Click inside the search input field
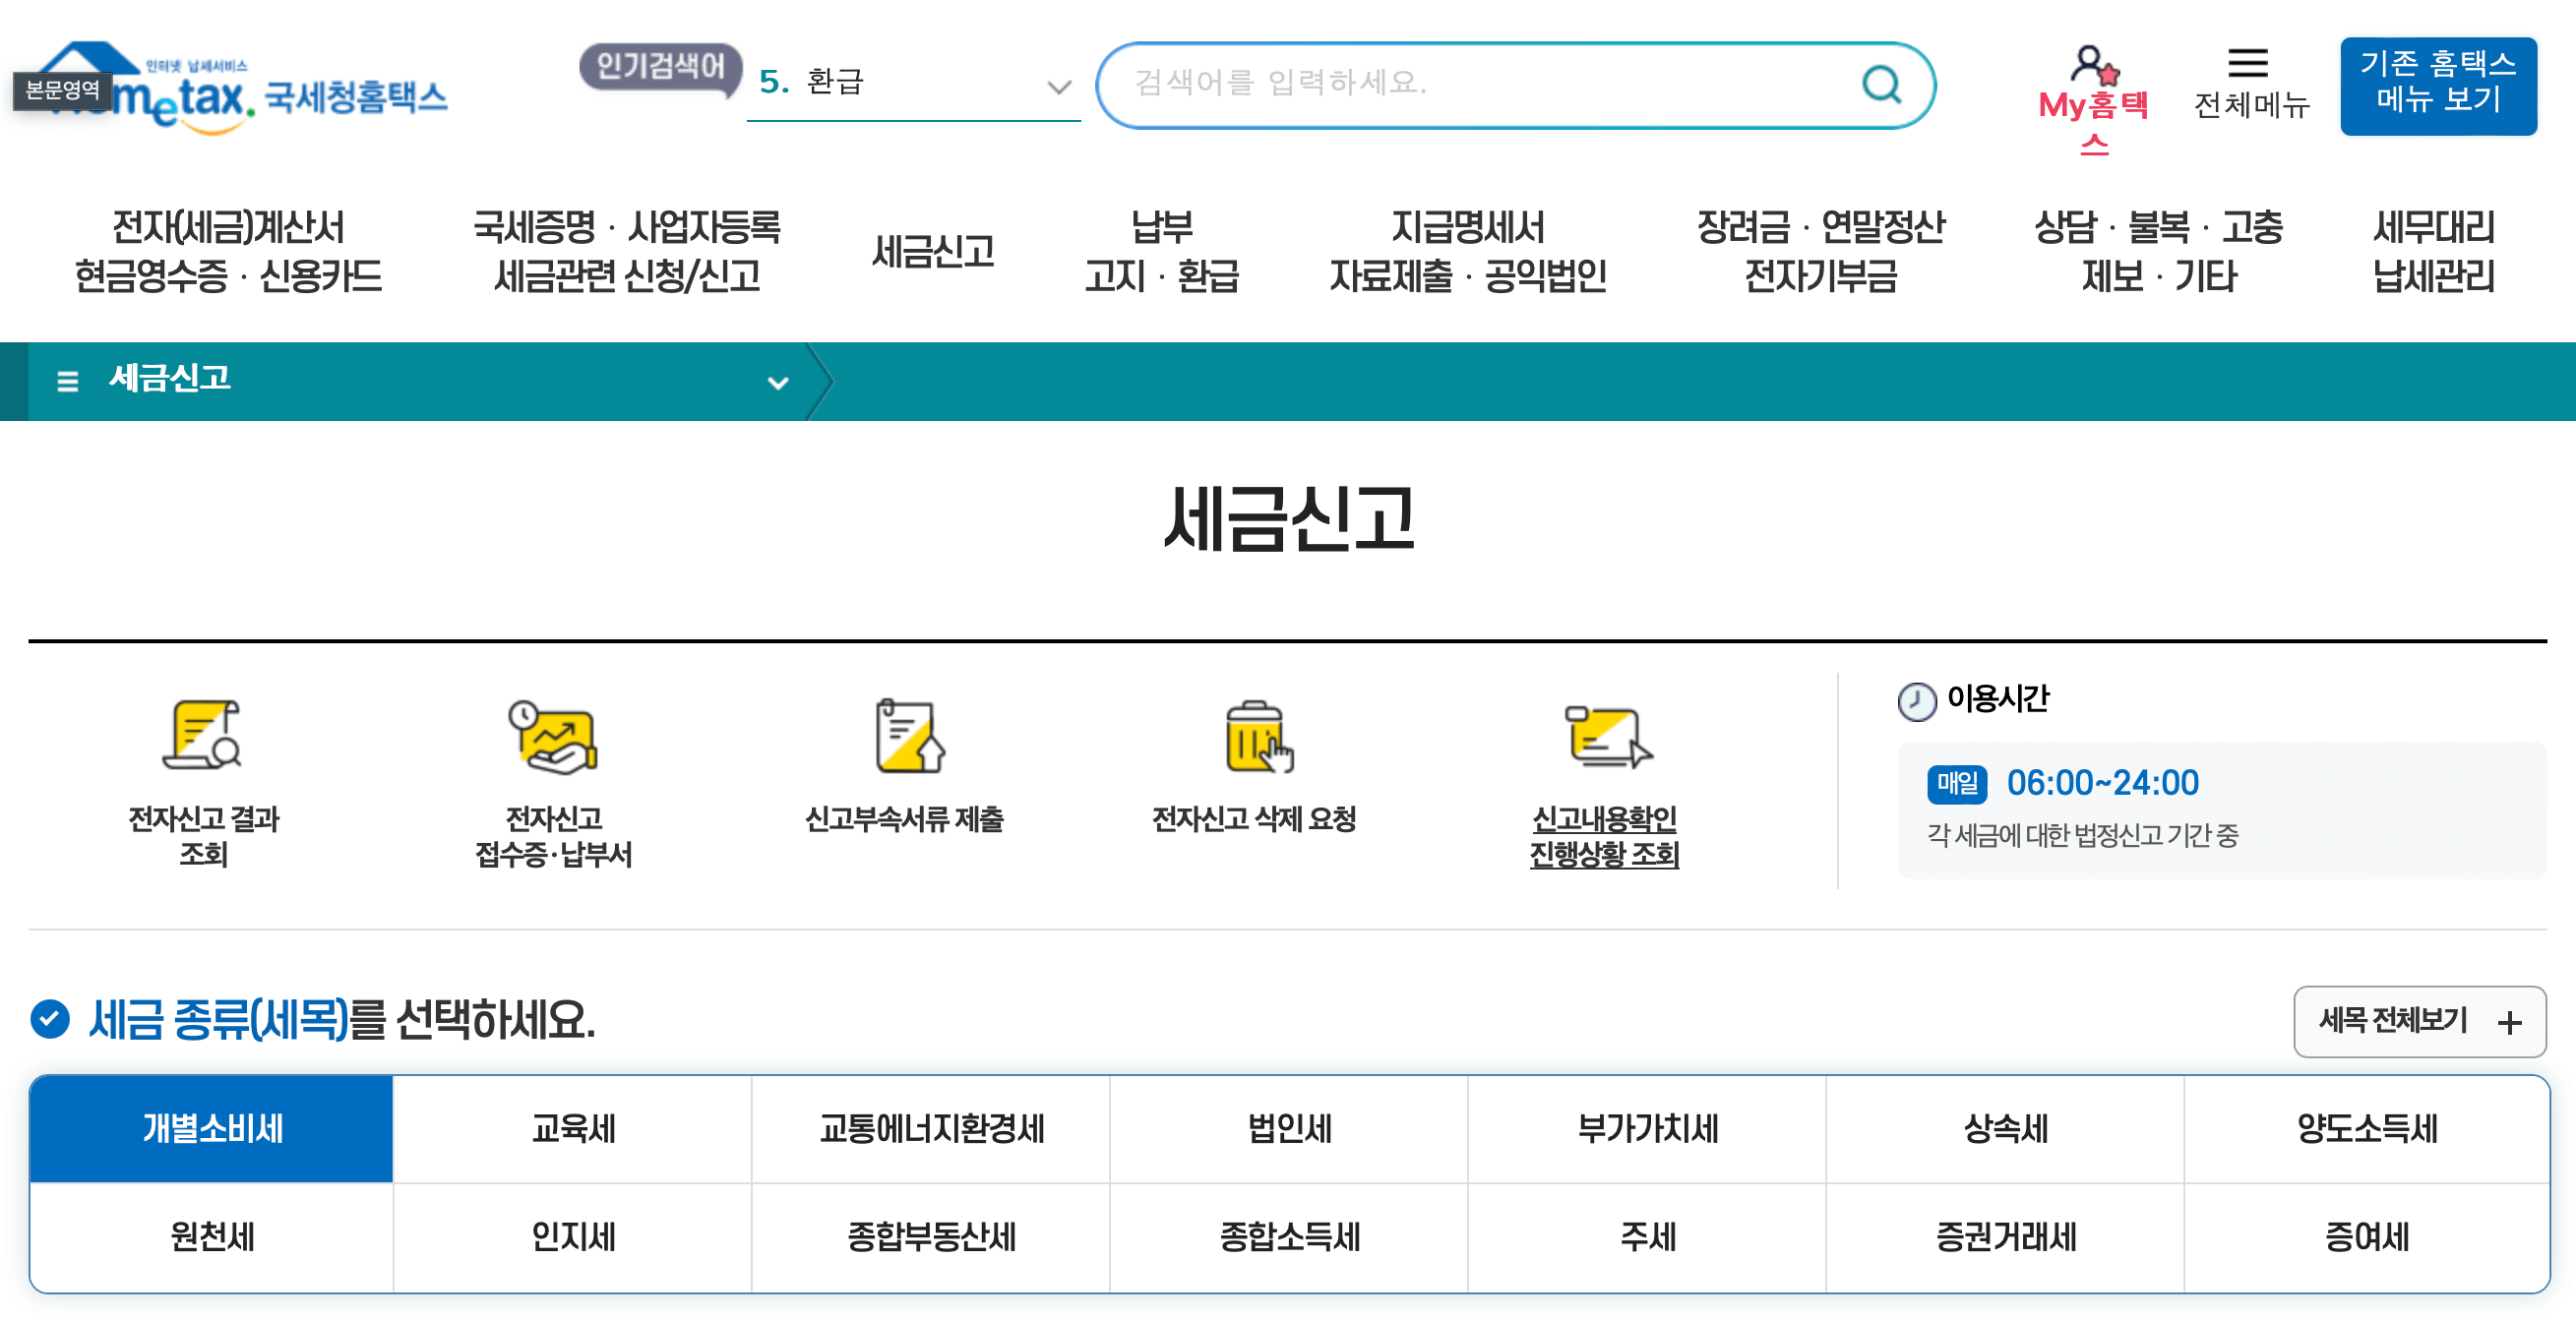Viewport: 2576px width, 1320px height. 1450,86
